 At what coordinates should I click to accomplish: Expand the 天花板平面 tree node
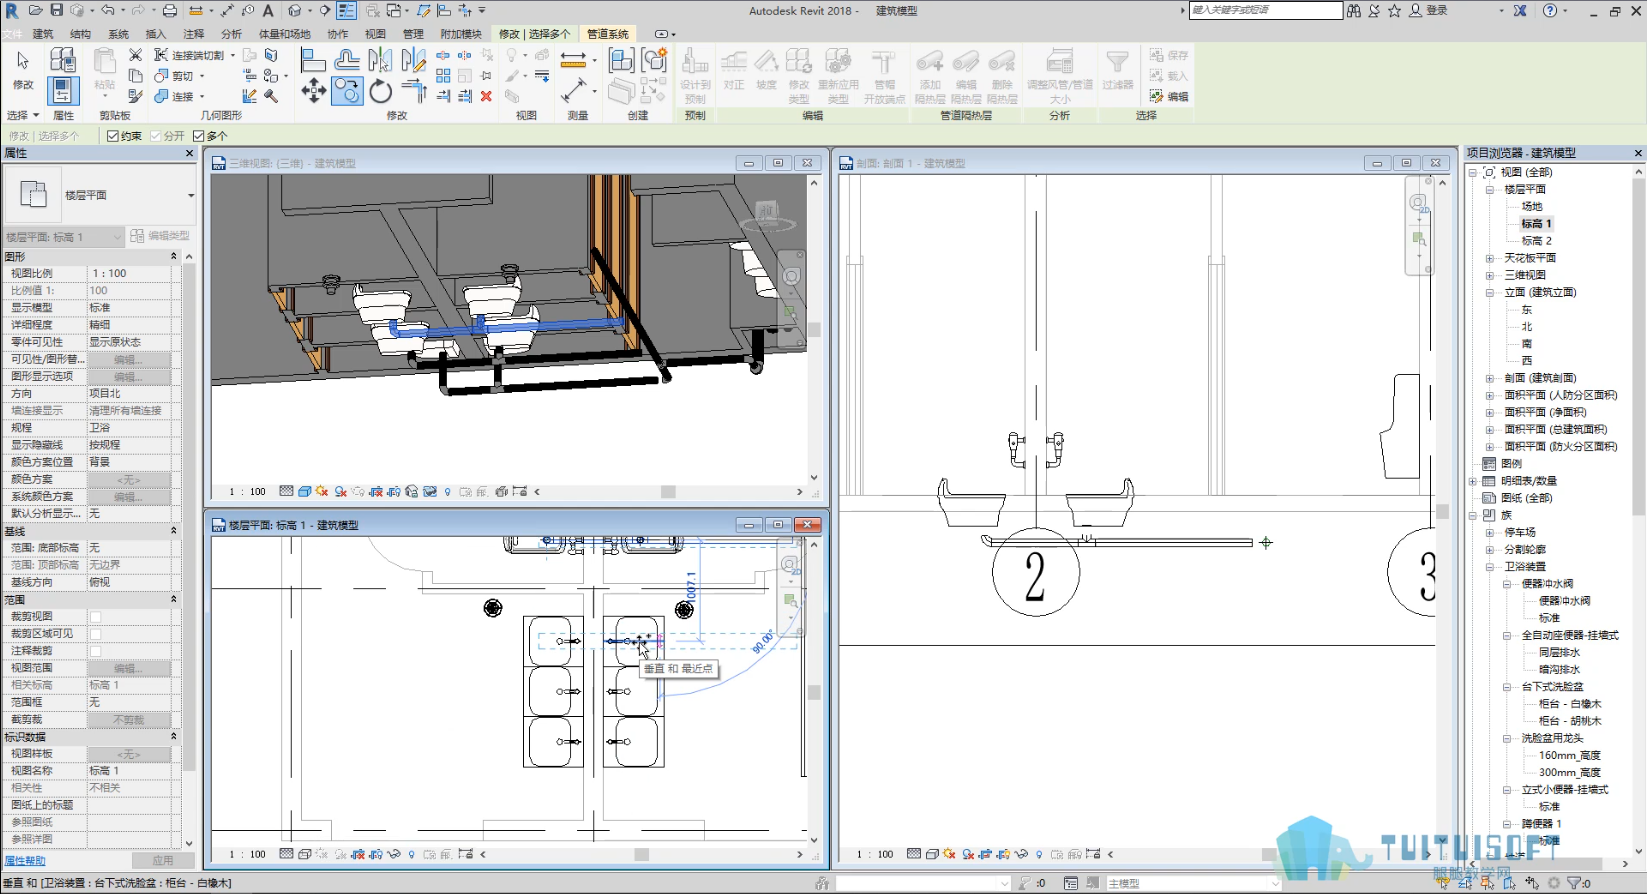coord(1490,258)
